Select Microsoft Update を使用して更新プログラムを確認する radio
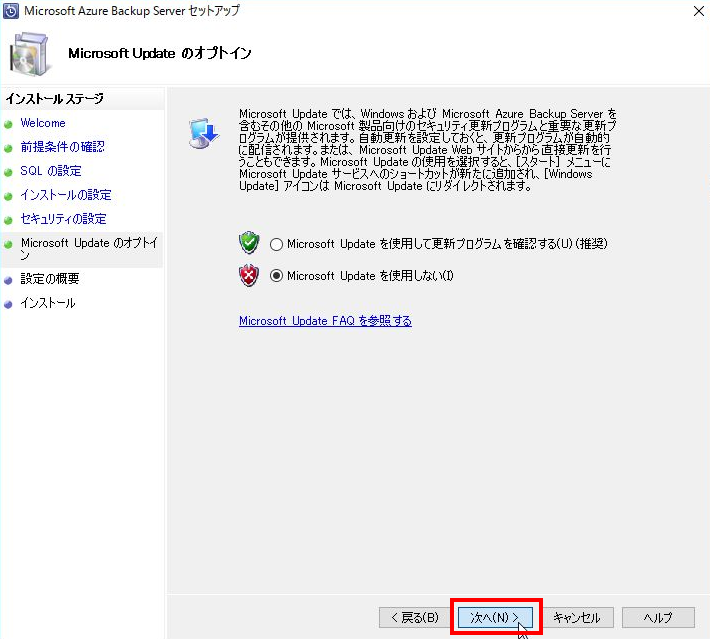710x639 pixels. [276, 245]
